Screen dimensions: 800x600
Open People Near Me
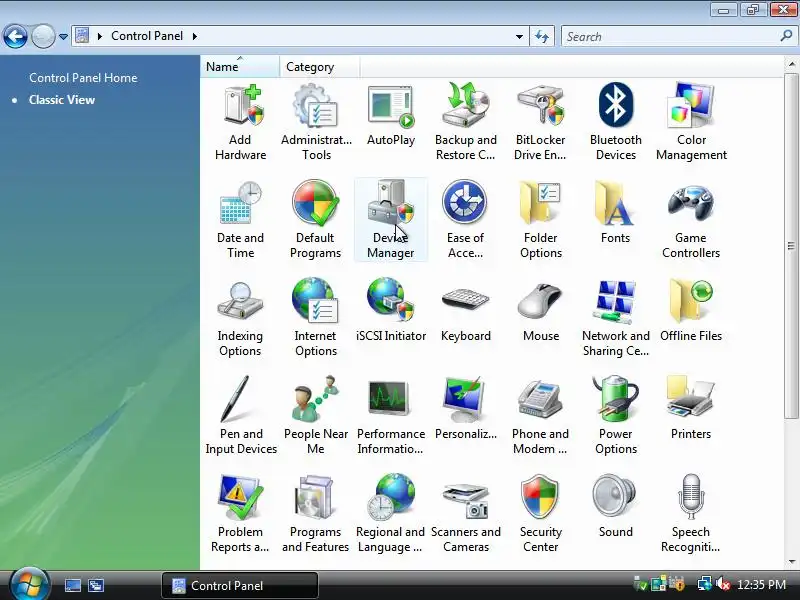[x=315, y=416]
